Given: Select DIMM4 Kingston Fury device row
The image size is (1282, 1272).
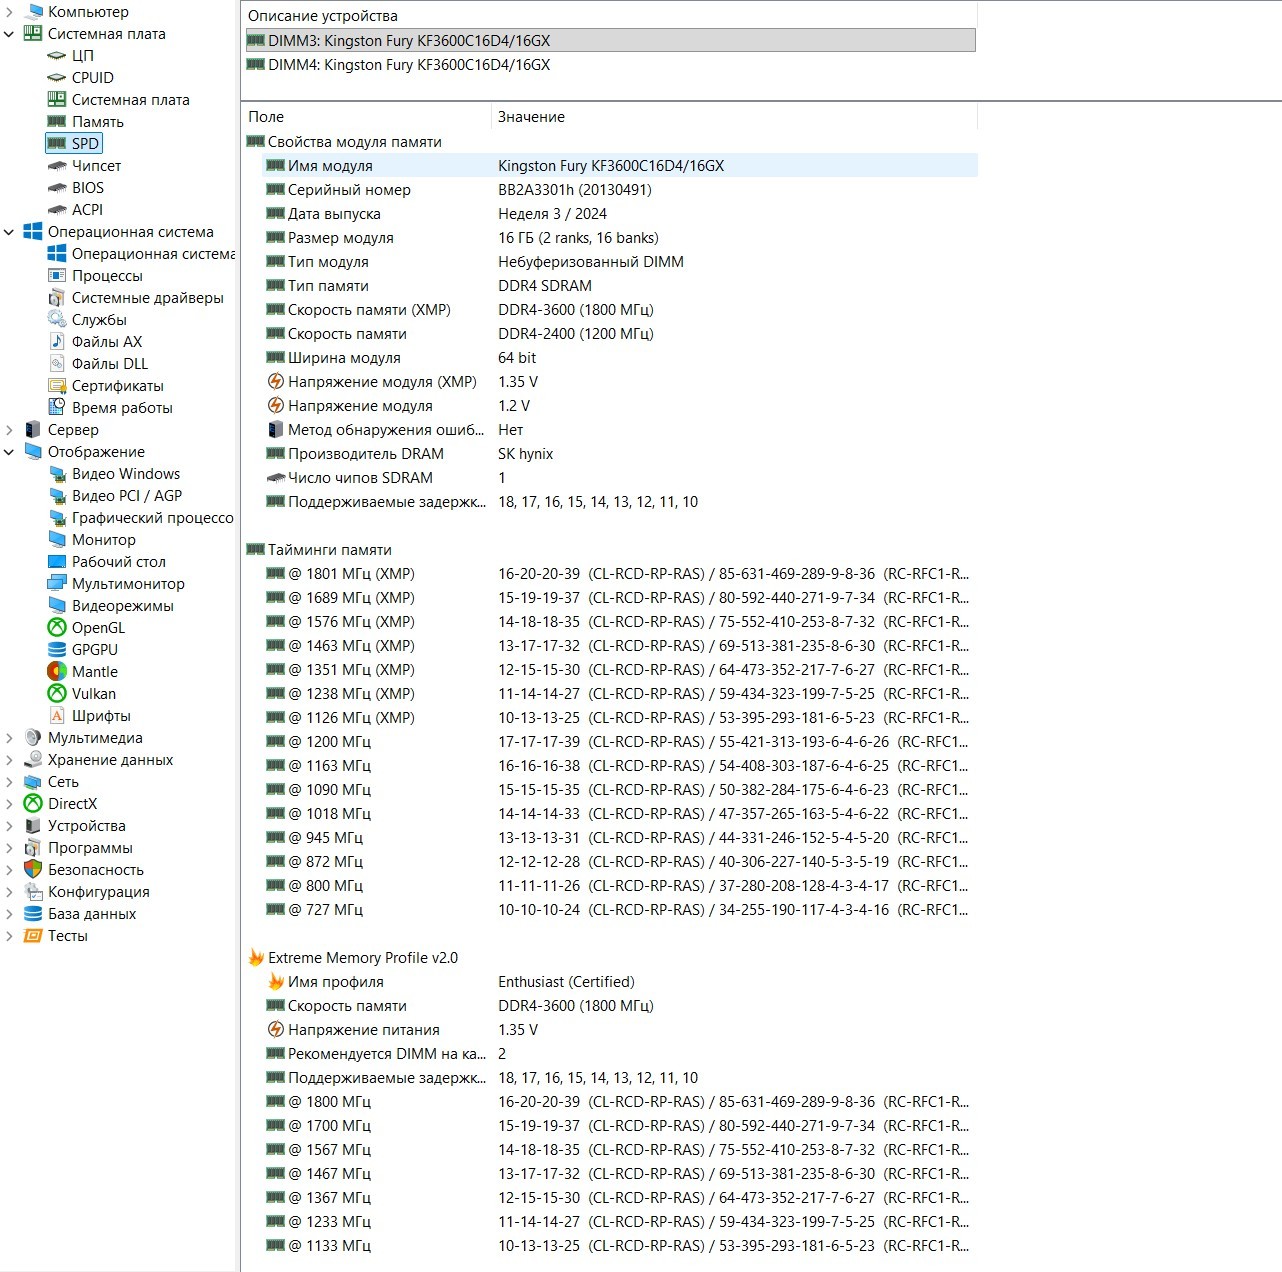Looking at the screenshot, I should coord(610,64).
